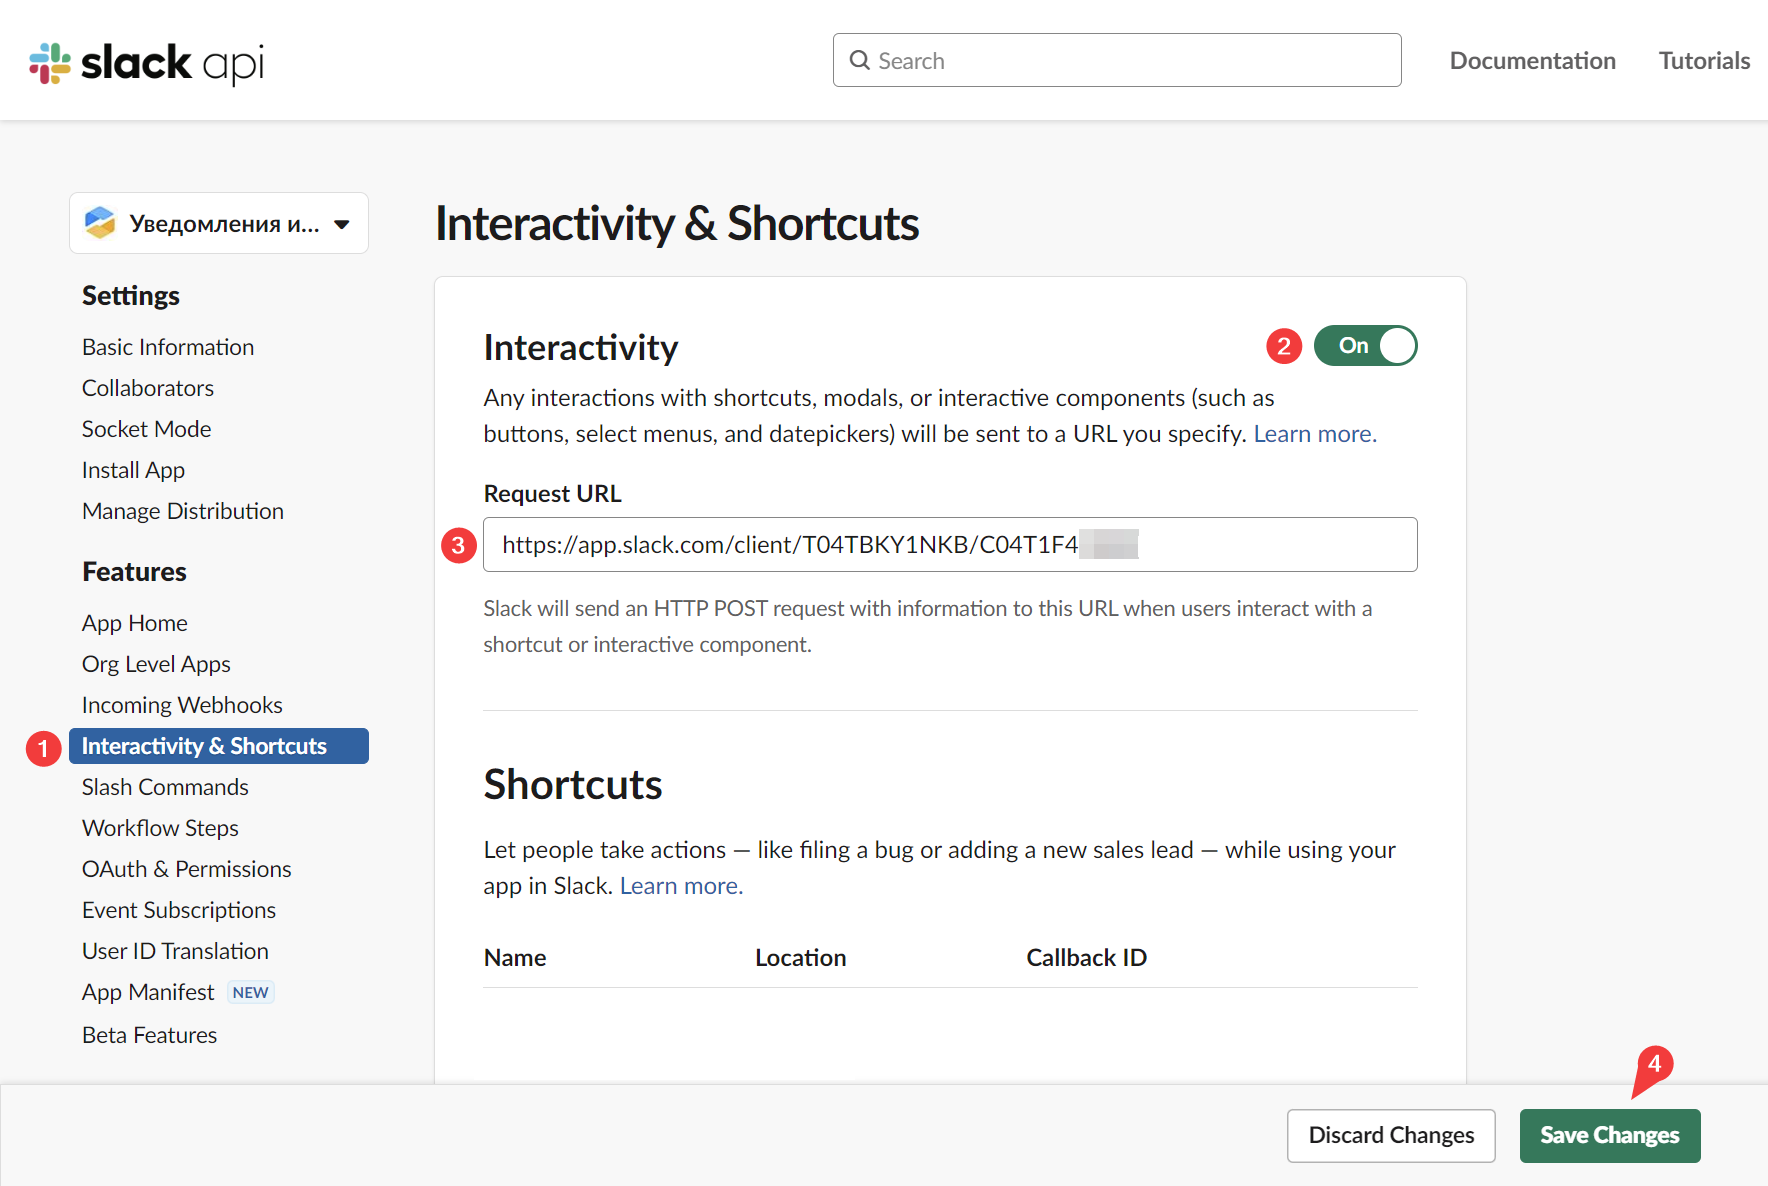This screenshot has width=1768, height=1186.
Task: Open Workflow Steps page
Action: tap(160, 828)
